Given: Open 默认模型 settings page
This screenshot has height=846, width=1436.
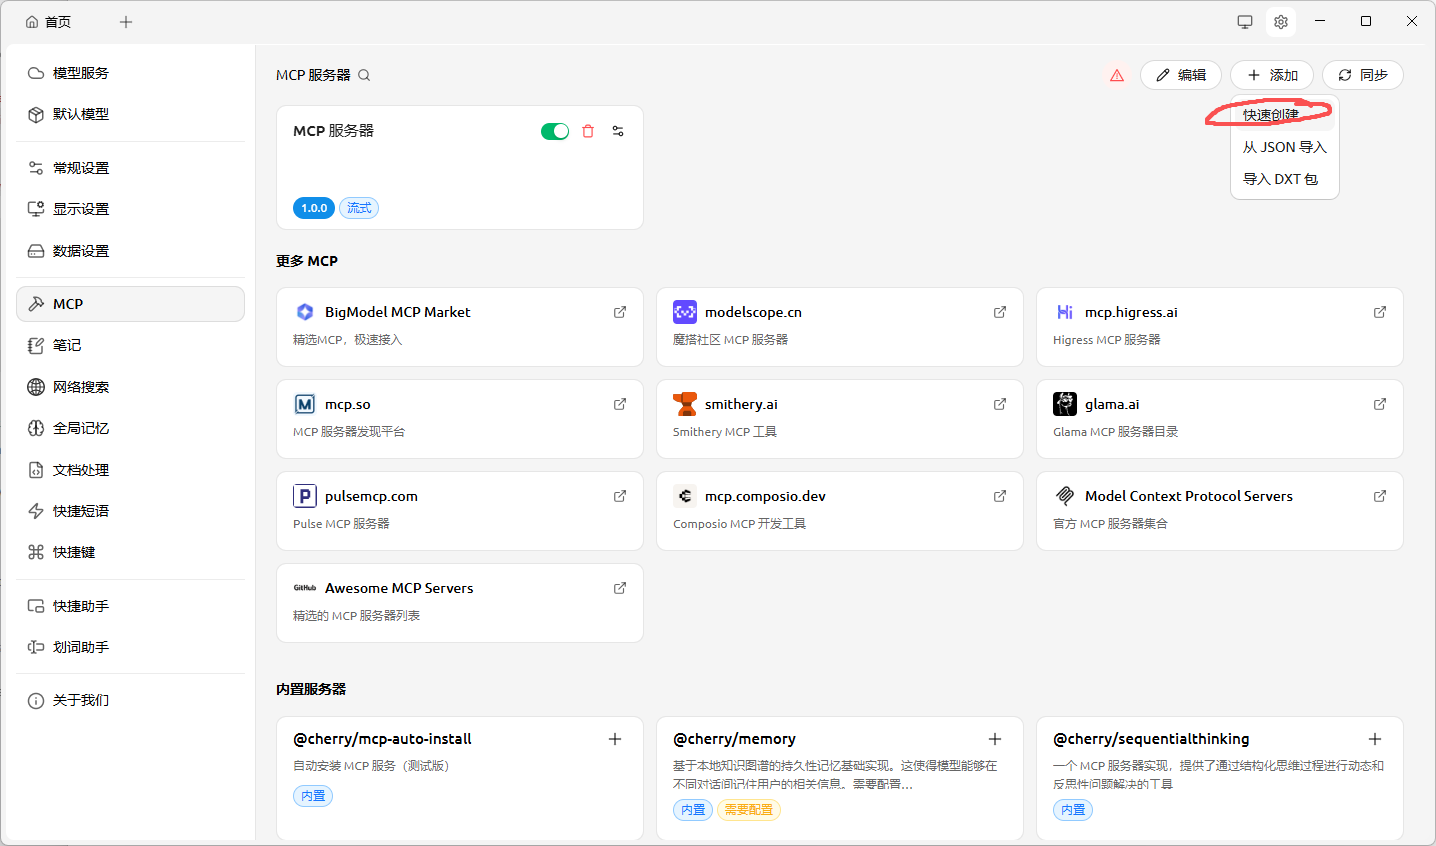Looking at the screenshot, I should pyautogui.click(x=130, y=114).
